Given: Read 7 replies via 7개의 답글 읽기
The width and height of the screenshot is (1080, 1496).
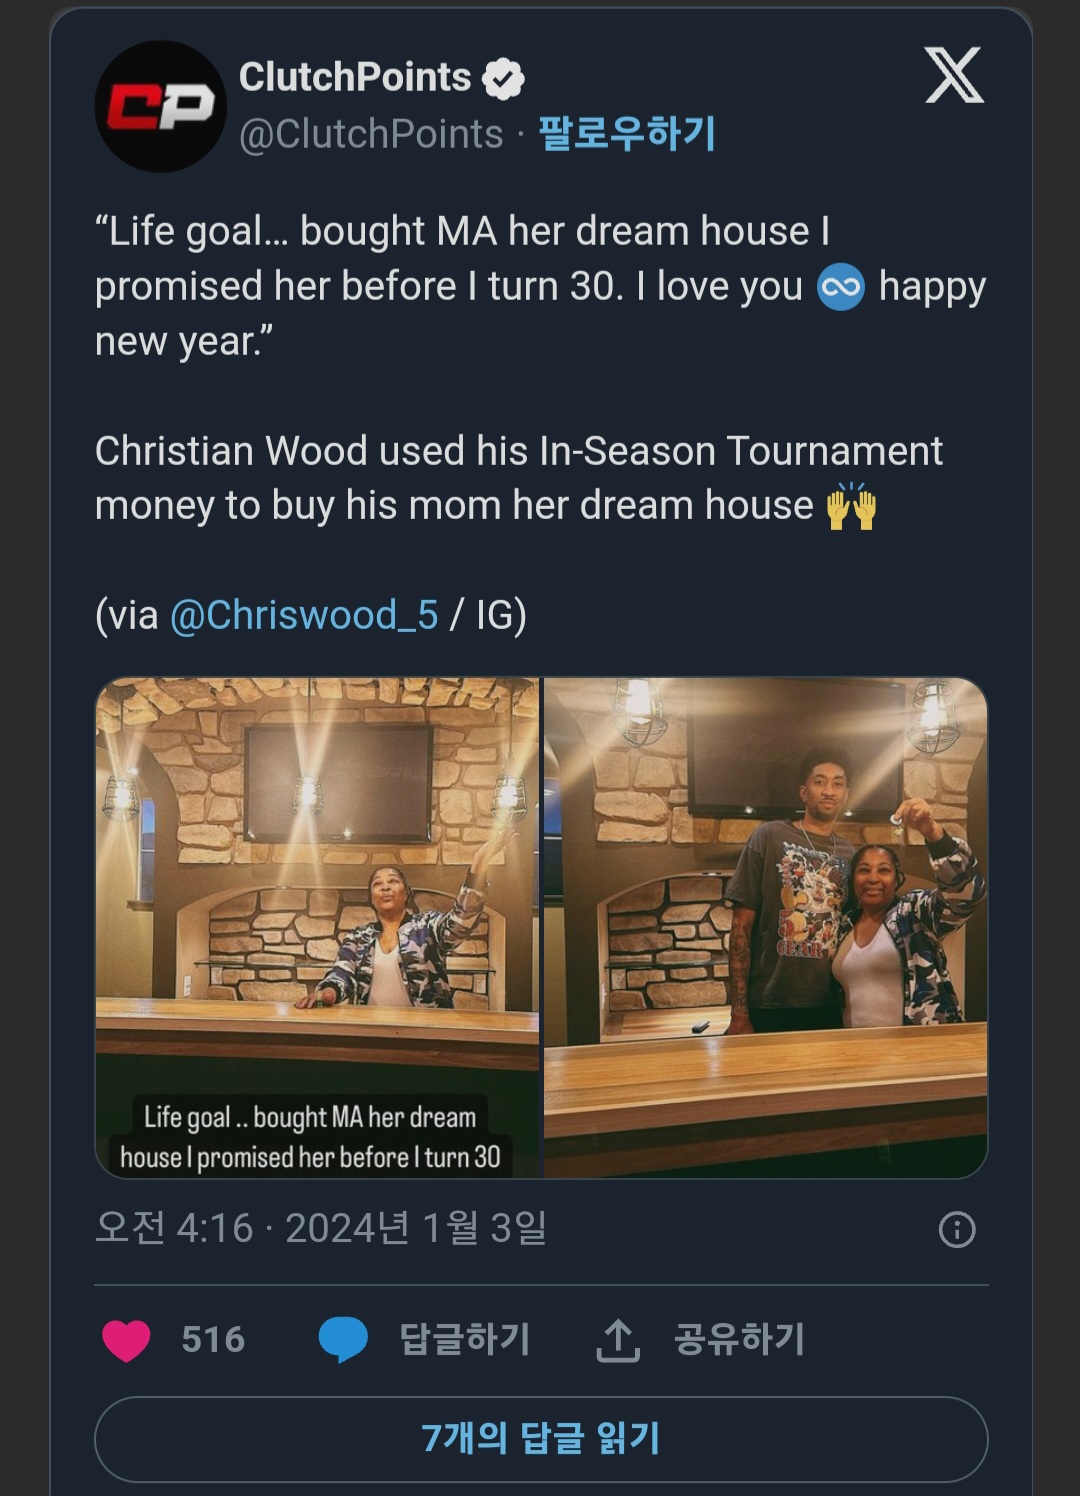Looking at the screenshot, I should pos(541,1439).
